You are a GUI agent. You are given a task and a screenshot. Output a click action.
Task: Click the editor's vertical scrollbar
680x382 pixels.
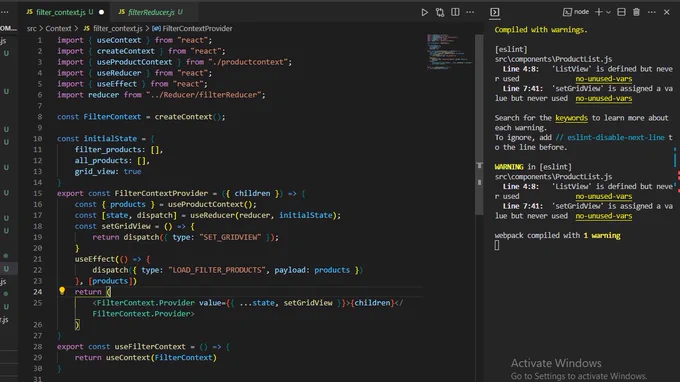point(479,125)
